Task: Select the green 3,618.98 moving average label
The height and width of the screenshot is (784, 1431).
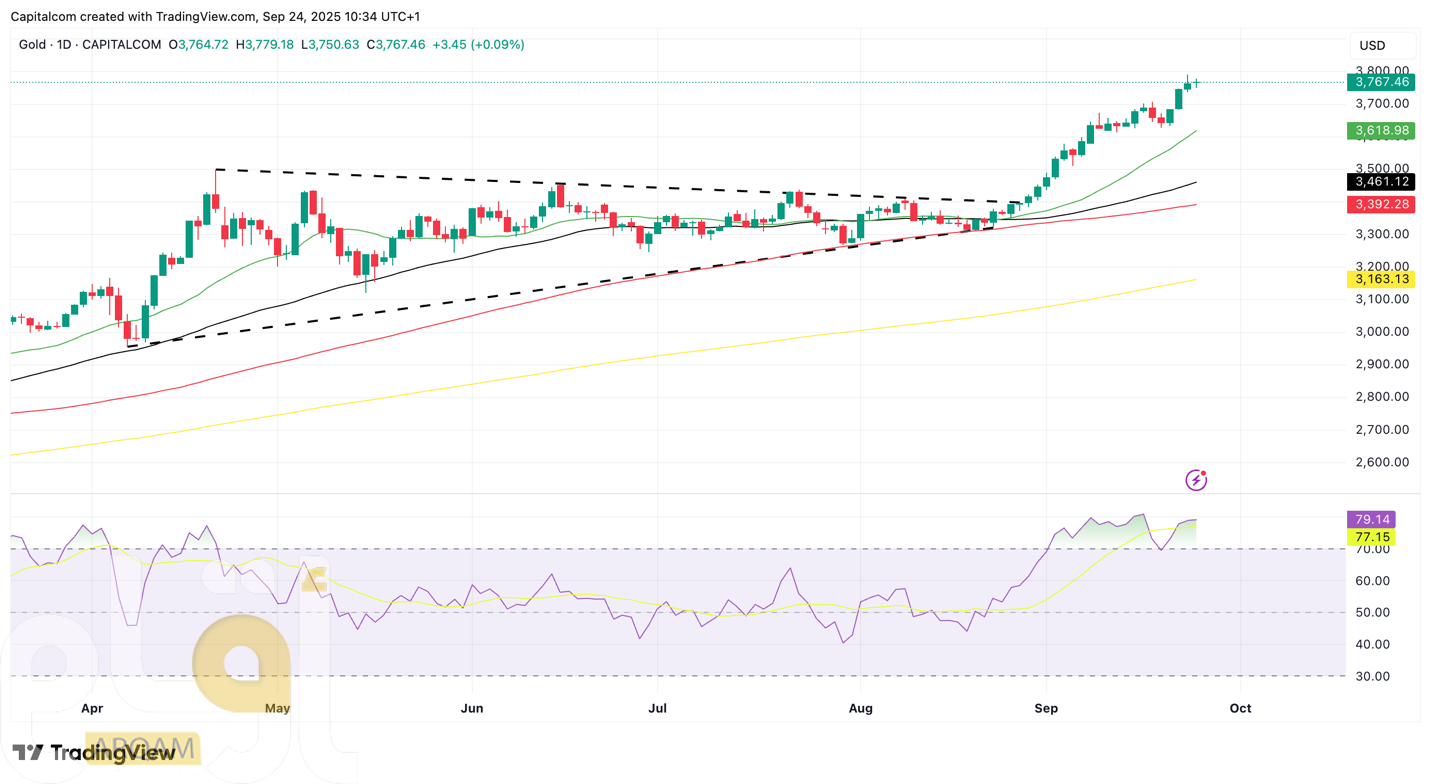Action: click(x=1381, y=130)
